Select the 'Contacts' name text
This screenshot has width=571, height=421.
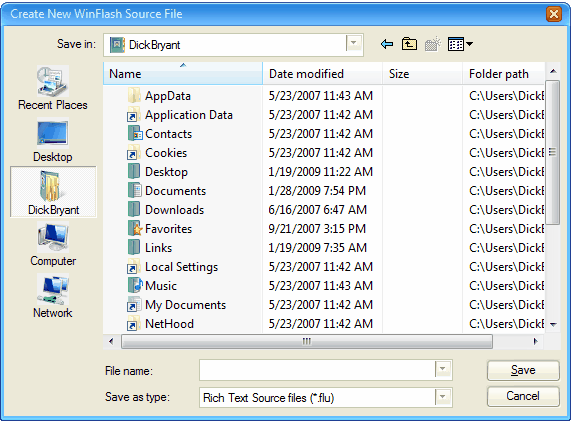(x=168, y=134)
